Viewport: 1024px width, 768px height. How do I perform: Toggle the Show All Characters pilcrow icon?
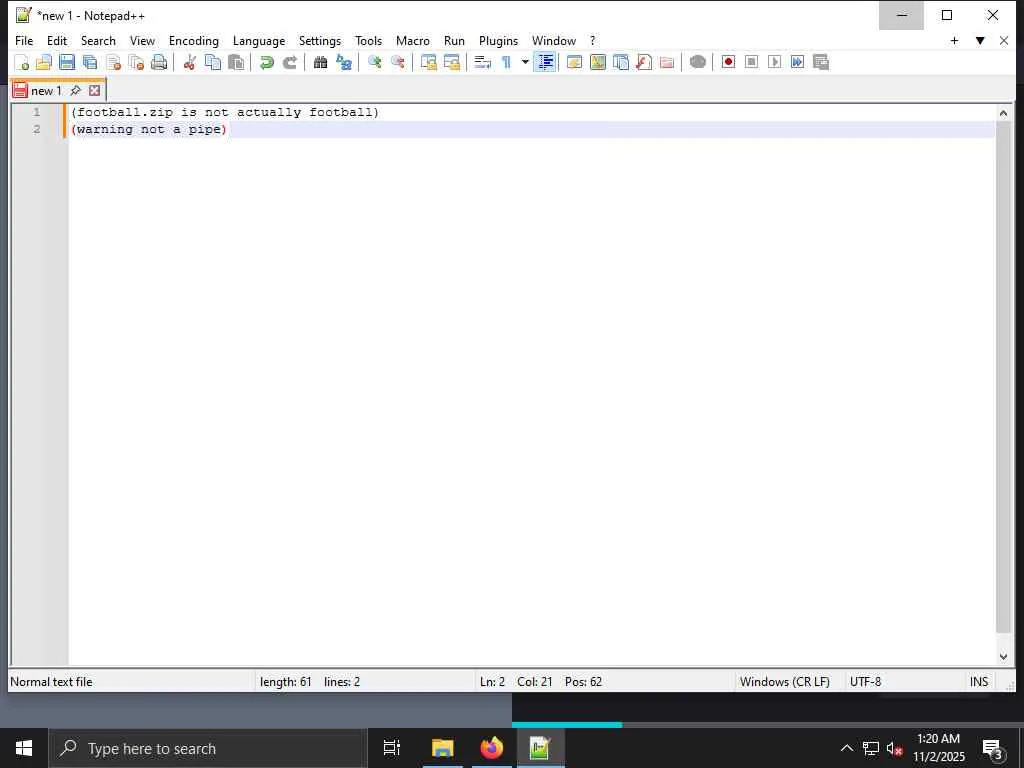(506, 62)
